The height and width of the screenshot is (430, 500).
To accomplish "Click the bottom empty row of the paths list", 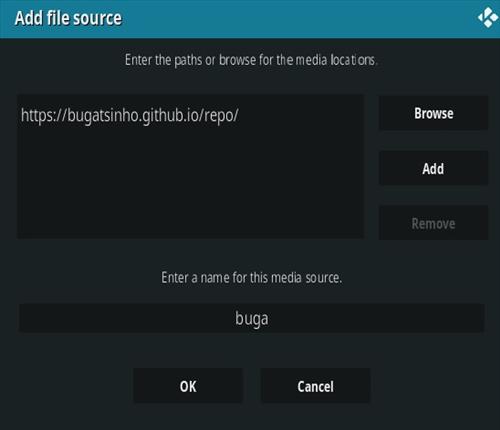I will 190,227.
